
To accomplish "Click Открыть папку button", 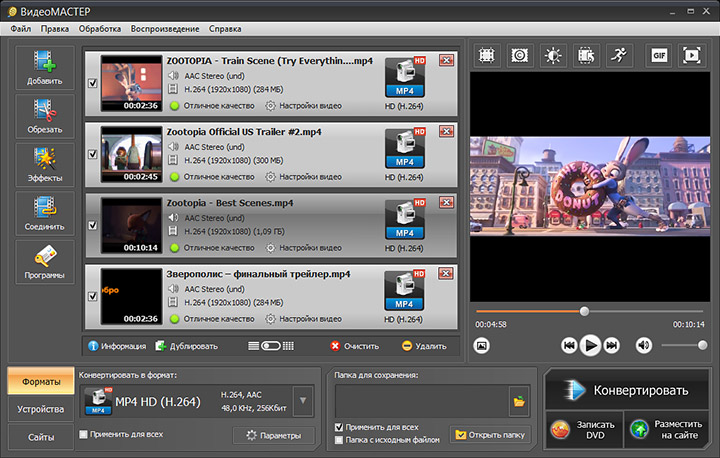I will (x=490, y=435).
